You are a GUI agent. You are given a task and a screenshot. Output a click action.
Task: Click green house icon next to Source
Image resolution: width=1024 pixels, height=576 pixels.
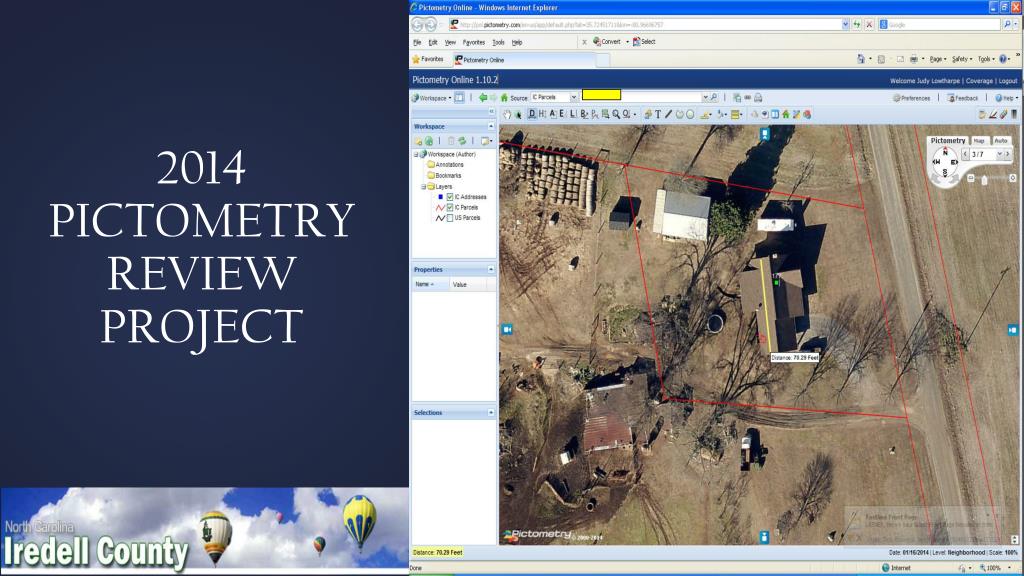[x=504, y=98]
